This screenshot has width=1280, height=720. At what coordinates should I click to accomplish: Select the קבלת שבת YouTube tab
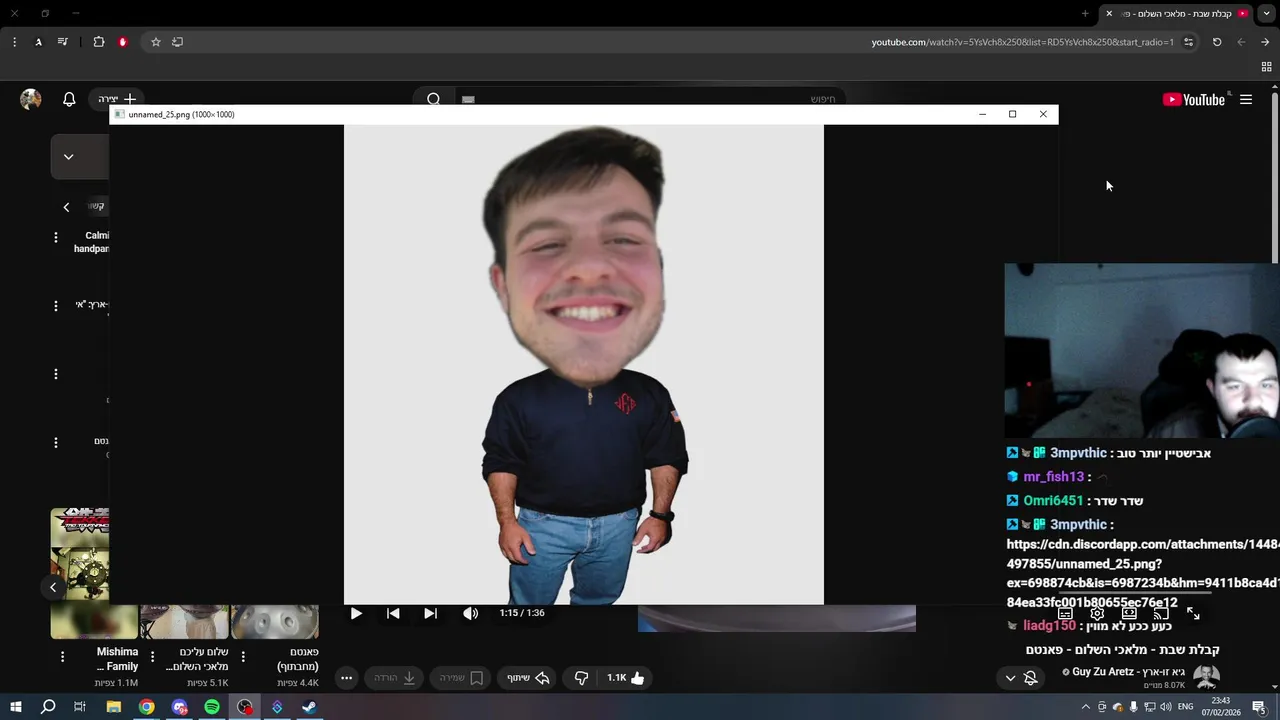(1176, 14)
